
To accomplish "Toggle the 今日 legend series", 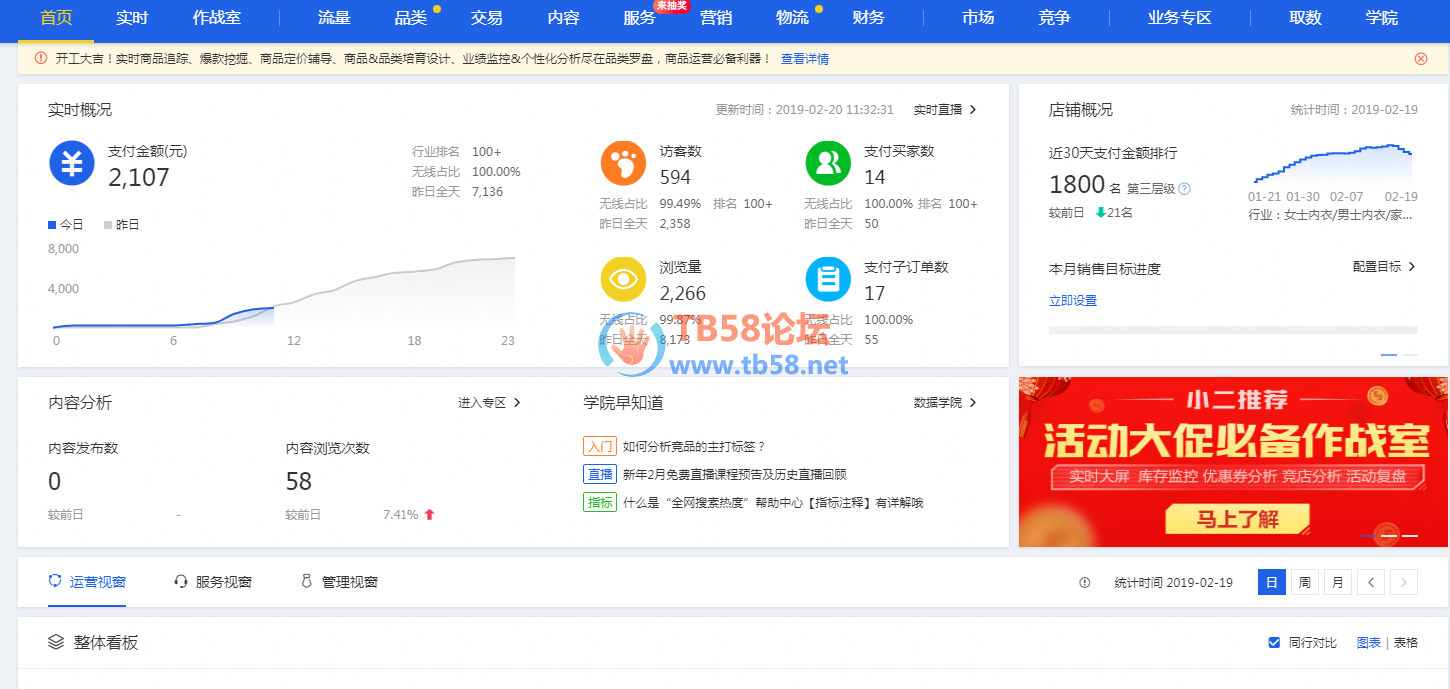I will click(x=66, y=224).
